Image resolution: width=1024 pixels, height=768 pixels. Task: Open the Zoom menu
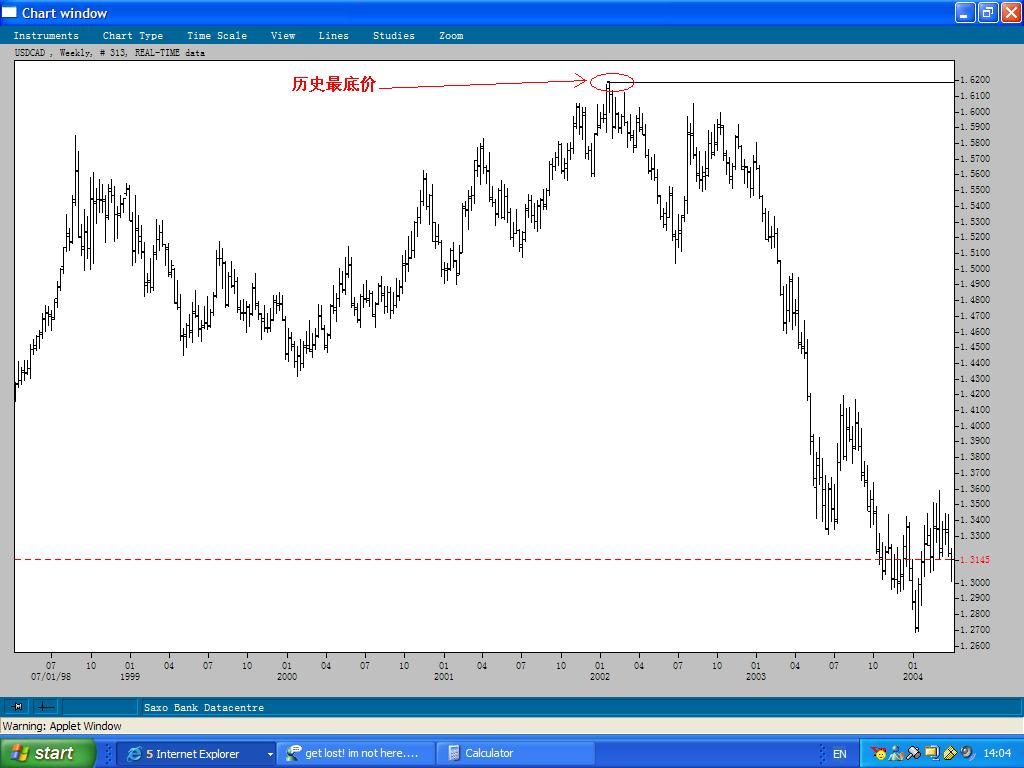point(451,36)
